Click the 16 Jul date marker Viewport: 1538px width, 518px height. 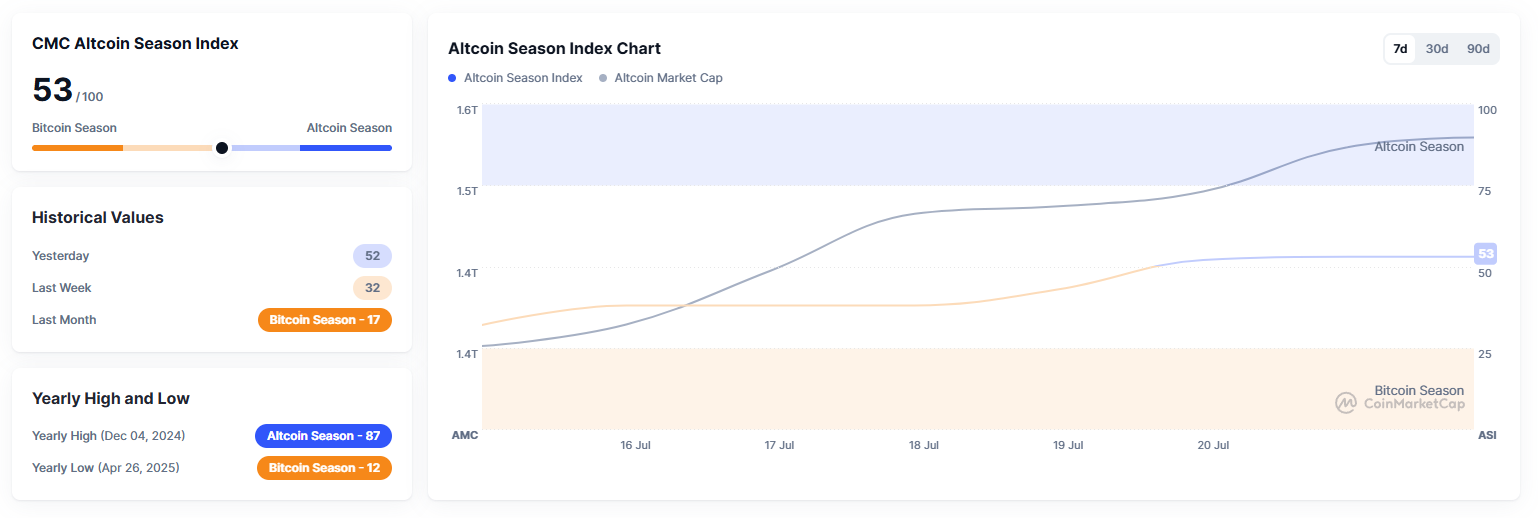635,445
